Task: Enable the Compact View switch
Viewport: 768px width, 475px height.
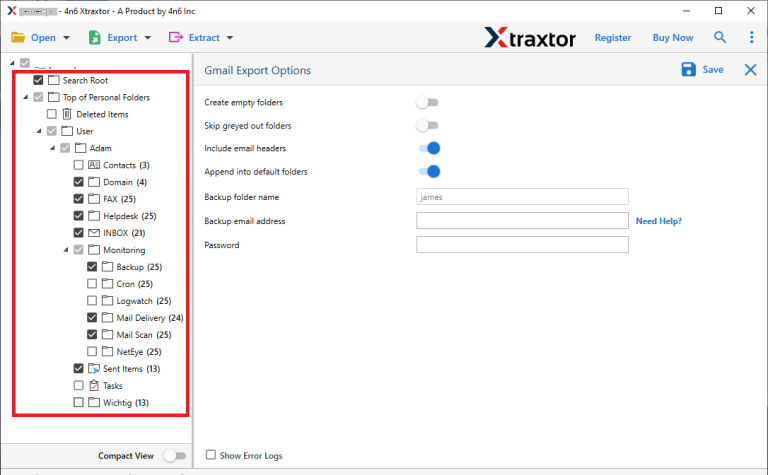Action: tap(175, 456)
